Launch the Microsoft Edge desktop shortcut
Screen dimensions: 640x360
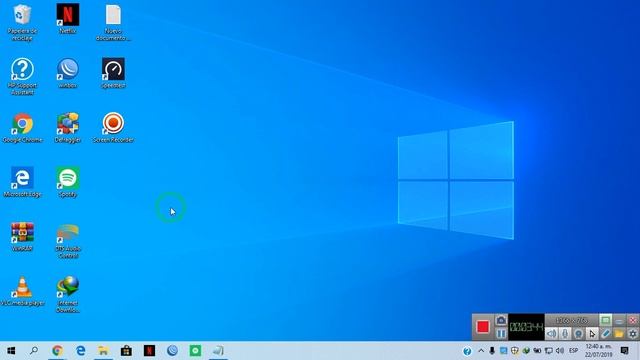pos(22,182)
